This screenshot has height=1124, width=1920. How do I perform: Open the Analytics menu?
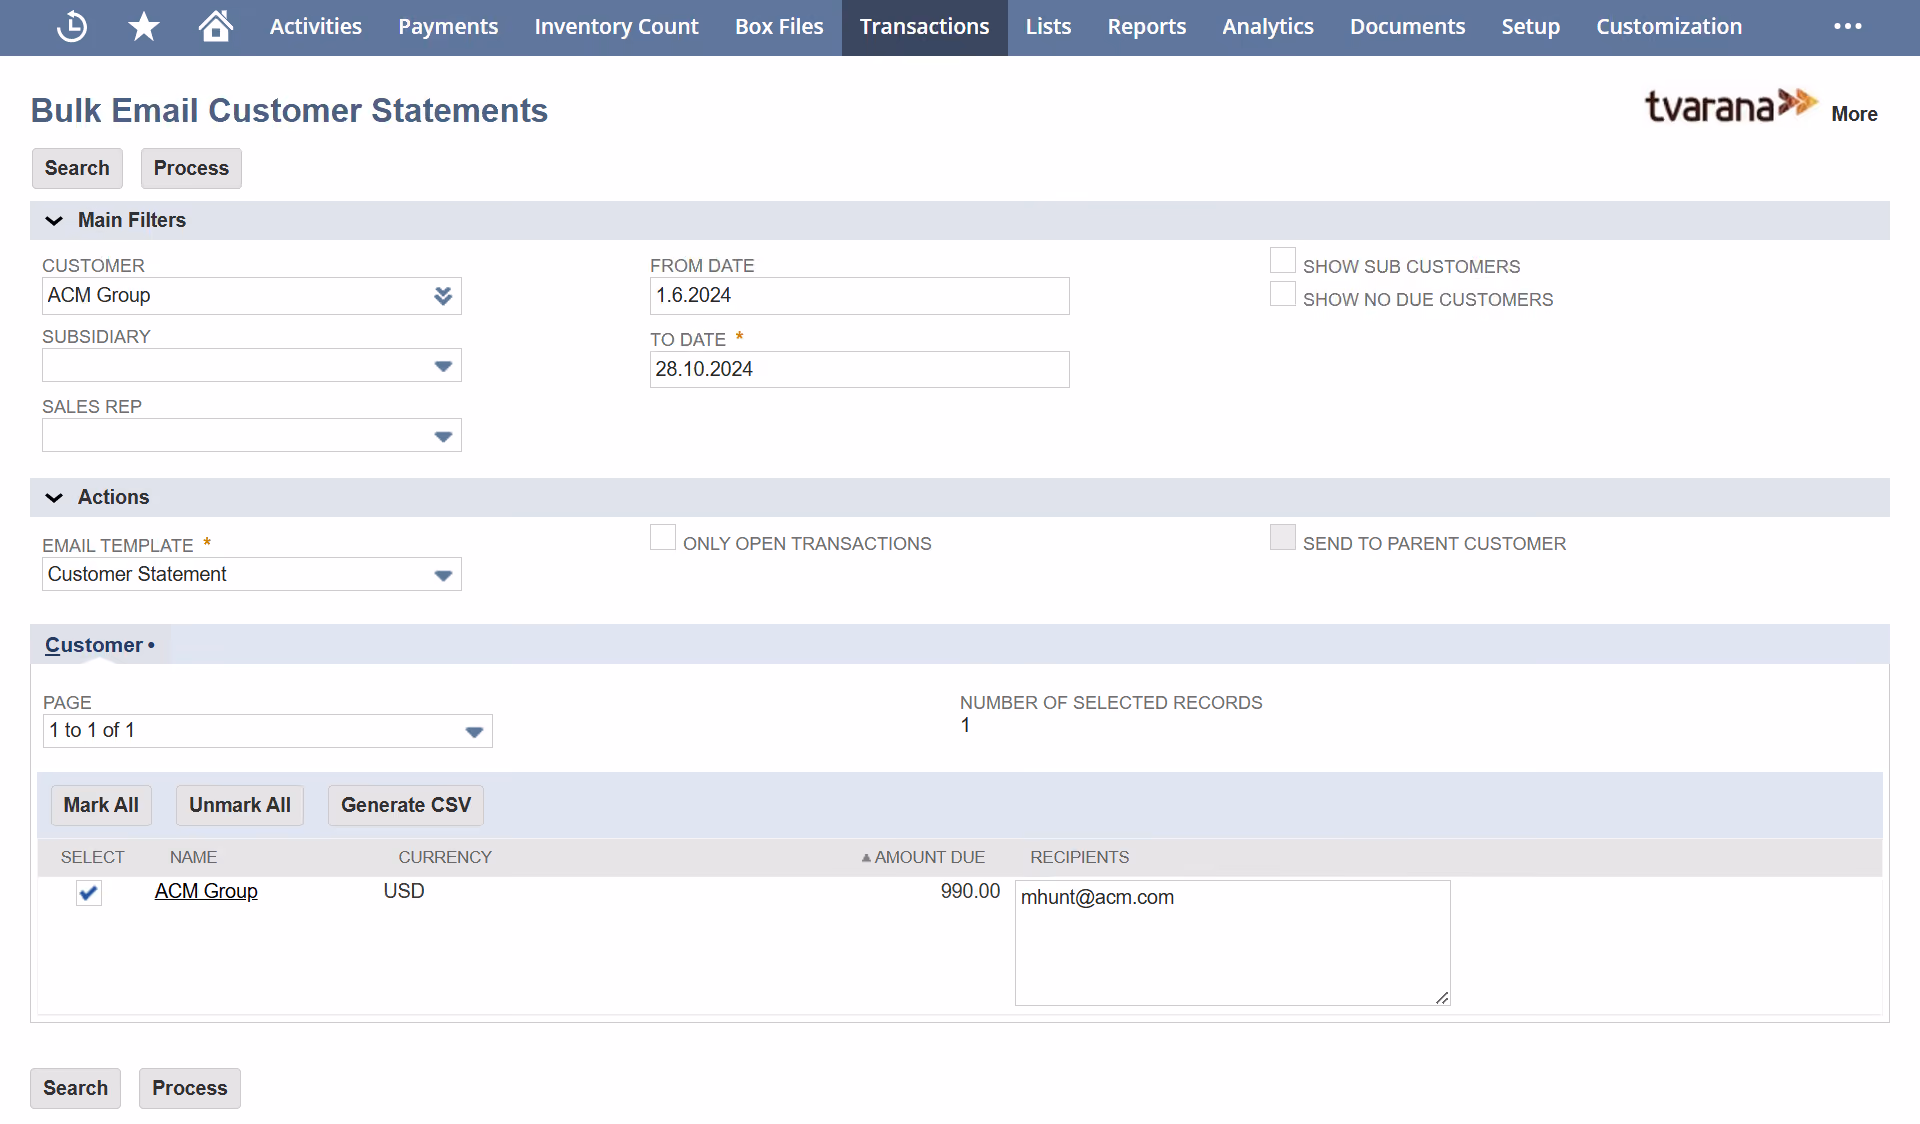pos(1268,27)
